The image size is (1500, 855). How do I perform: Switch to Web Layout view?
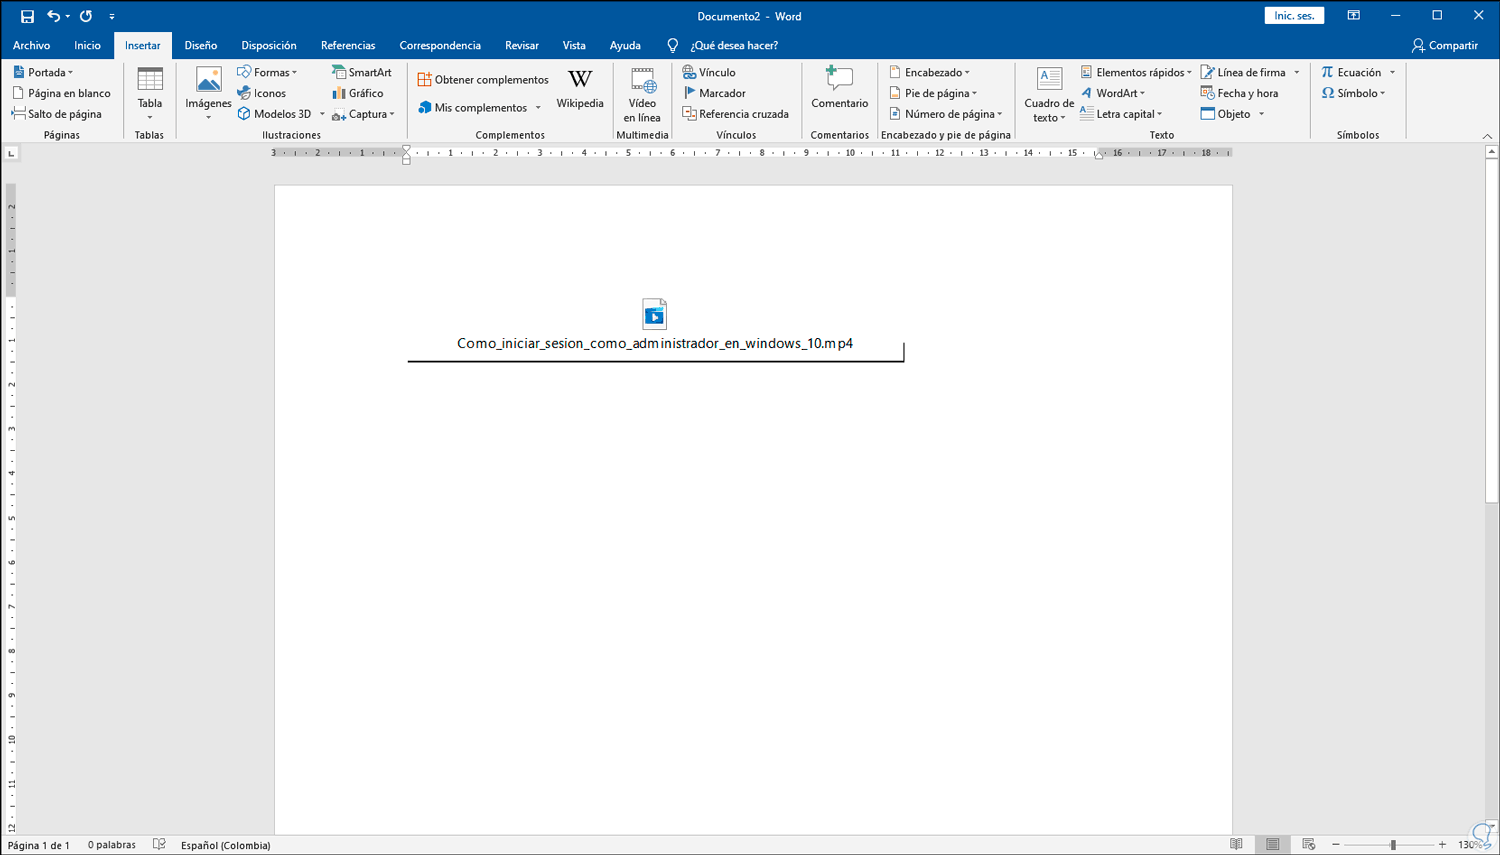click(1308, 845)
